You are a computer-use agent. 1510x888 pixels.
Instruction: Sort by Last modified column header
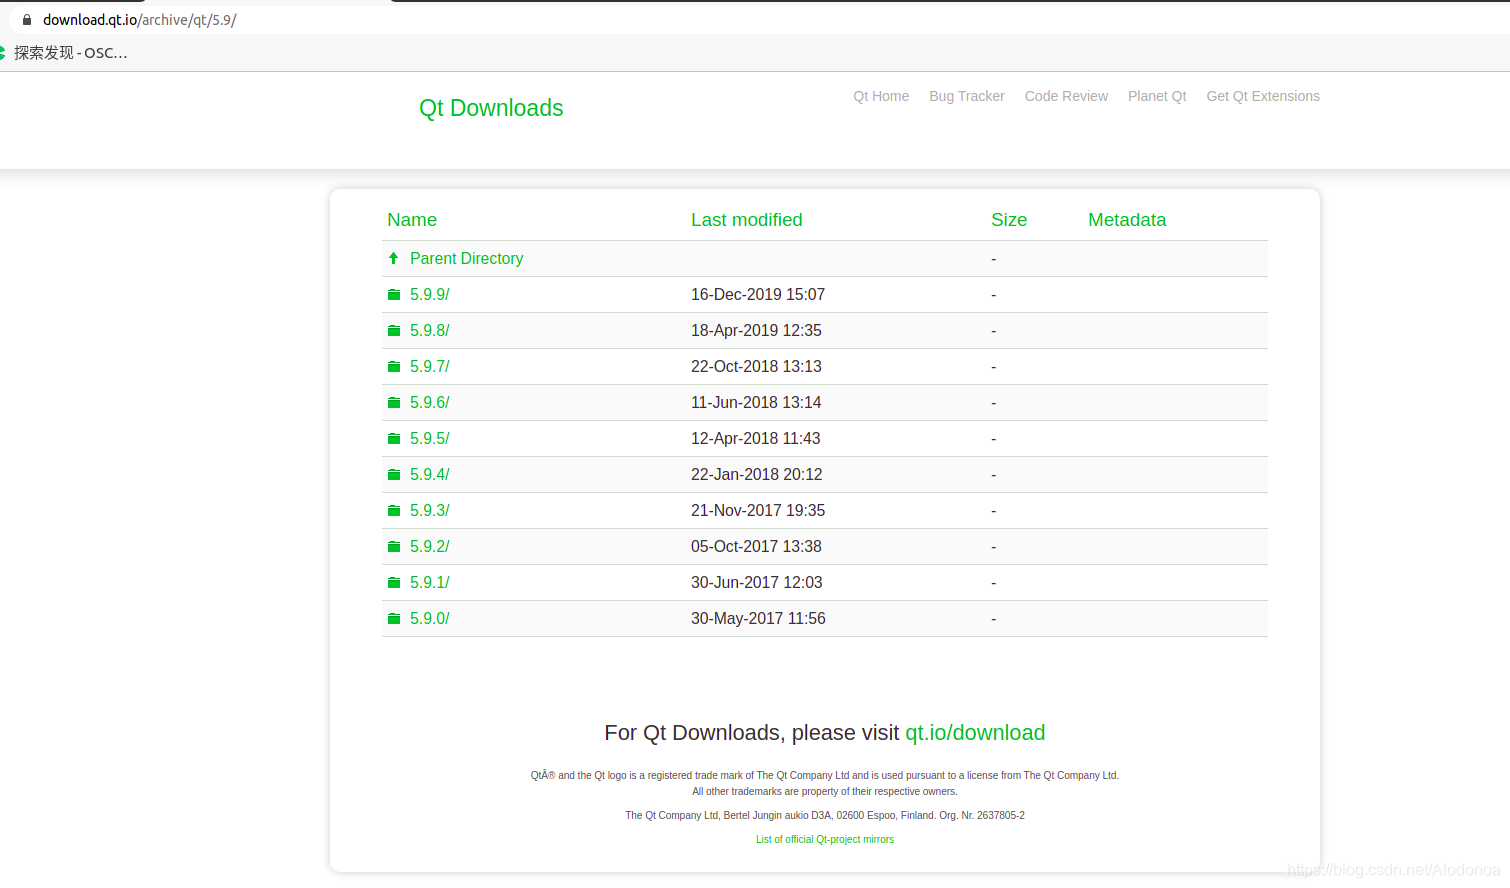coord(747,220)
